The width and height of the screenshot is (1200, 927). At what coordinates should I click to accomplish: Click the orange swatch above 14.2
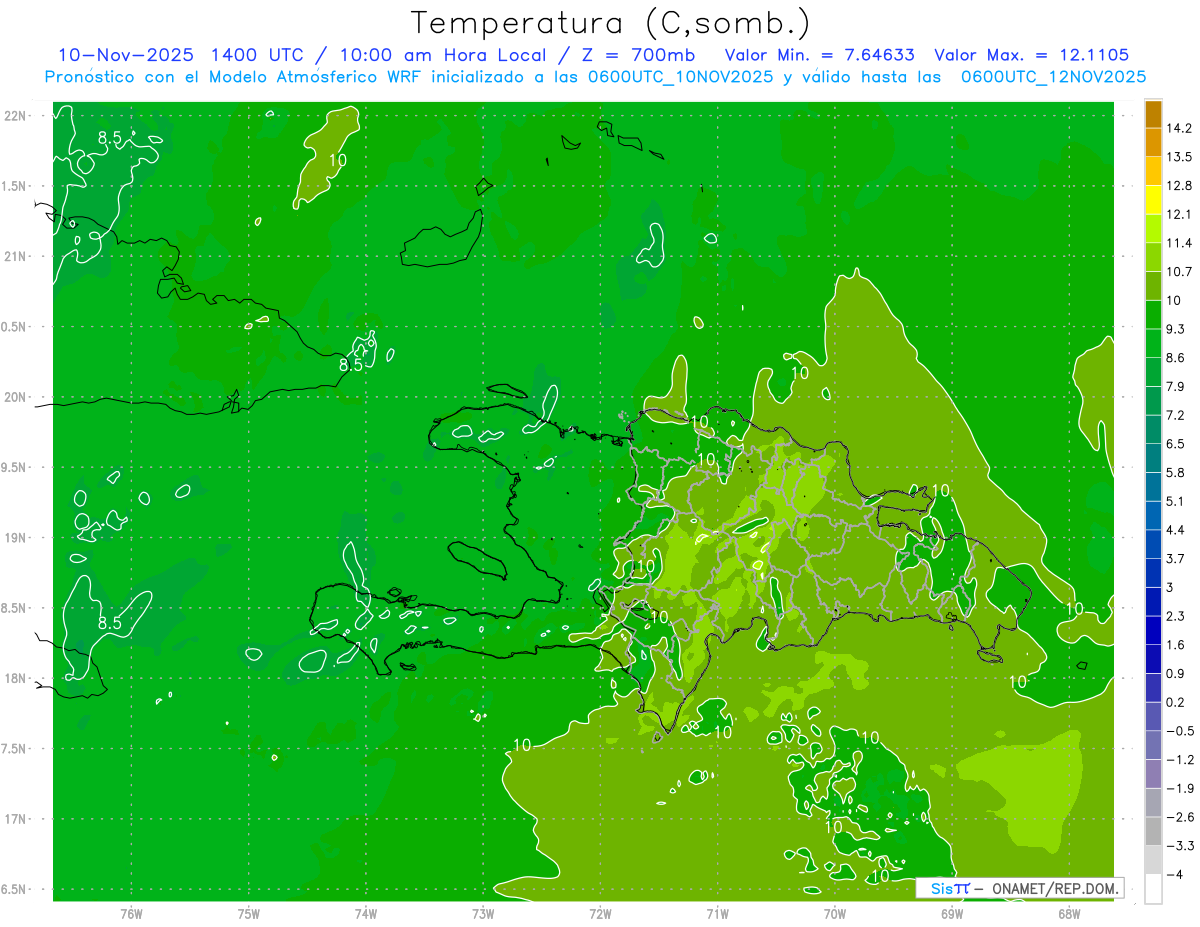coord(1153,115)
